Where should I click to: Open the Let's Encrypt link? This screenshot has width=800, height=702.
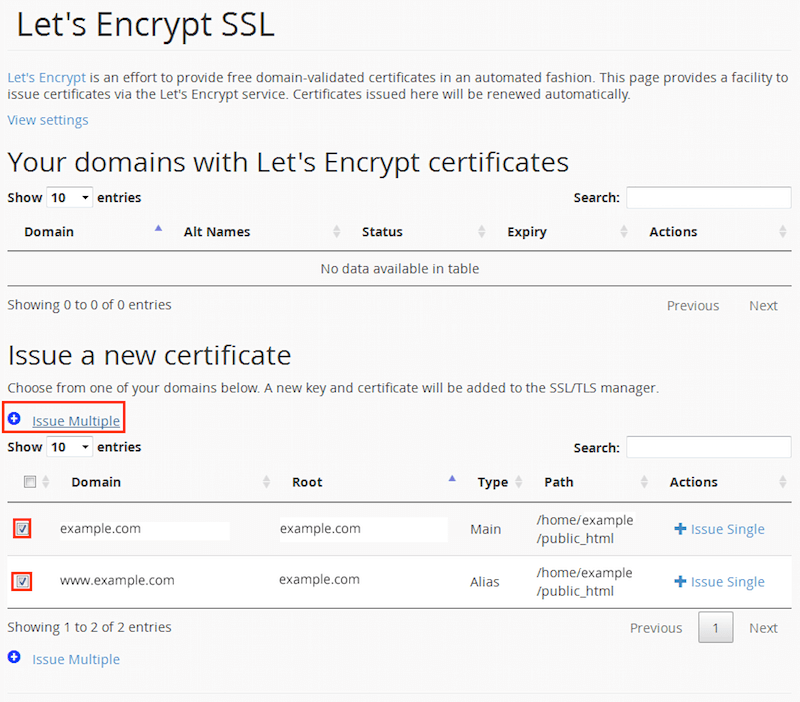tap(47, 77)
